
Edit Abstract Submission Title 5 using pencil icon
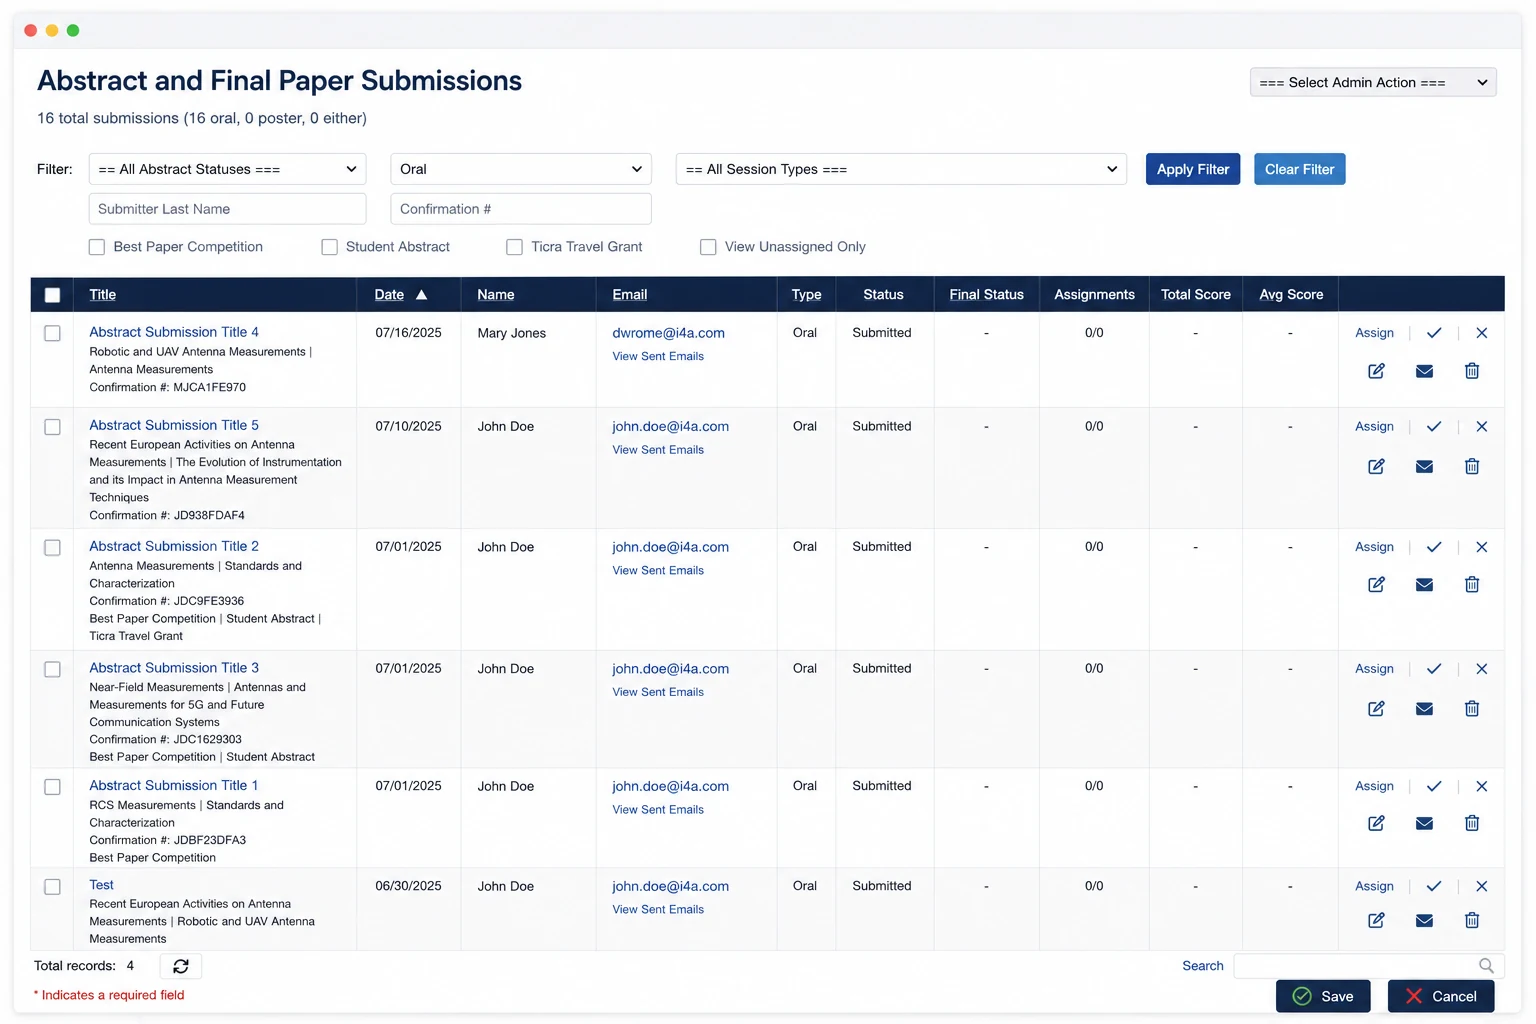point(1376,466)
